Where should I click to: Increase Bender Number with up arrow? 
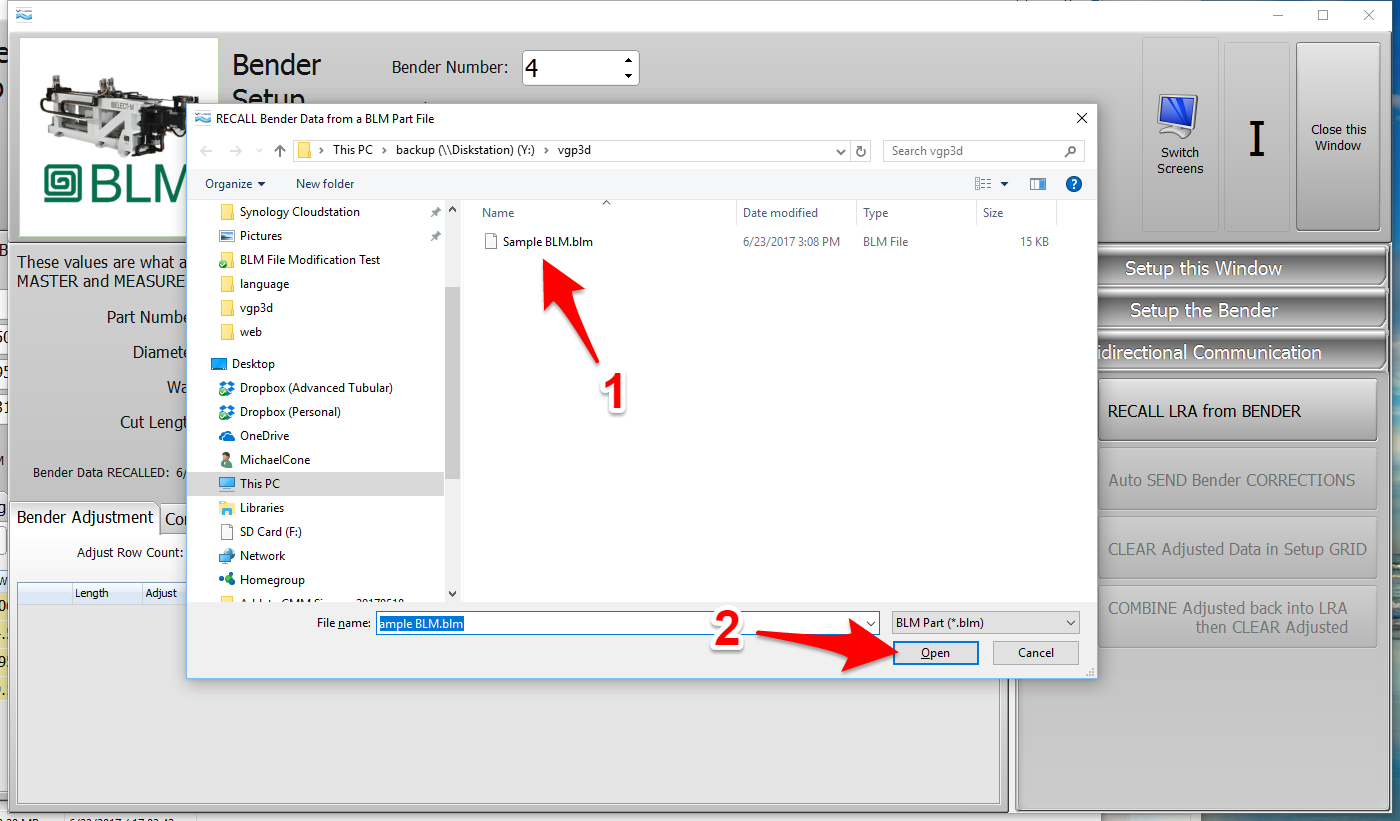click(628, 60)
